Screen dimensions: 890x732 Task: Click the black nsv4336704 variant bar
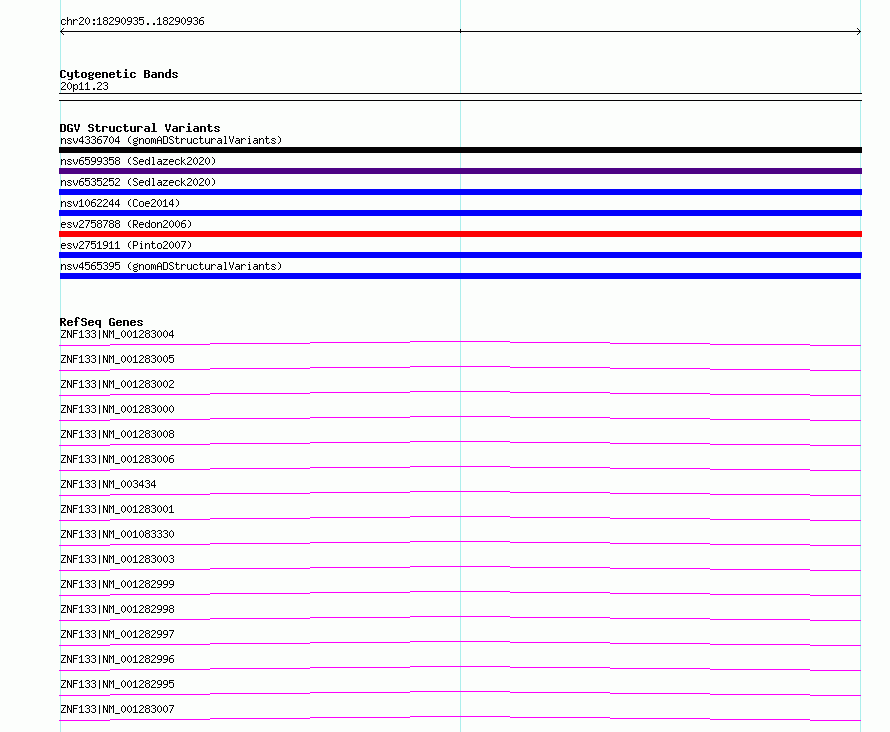(x=460, y=150)
